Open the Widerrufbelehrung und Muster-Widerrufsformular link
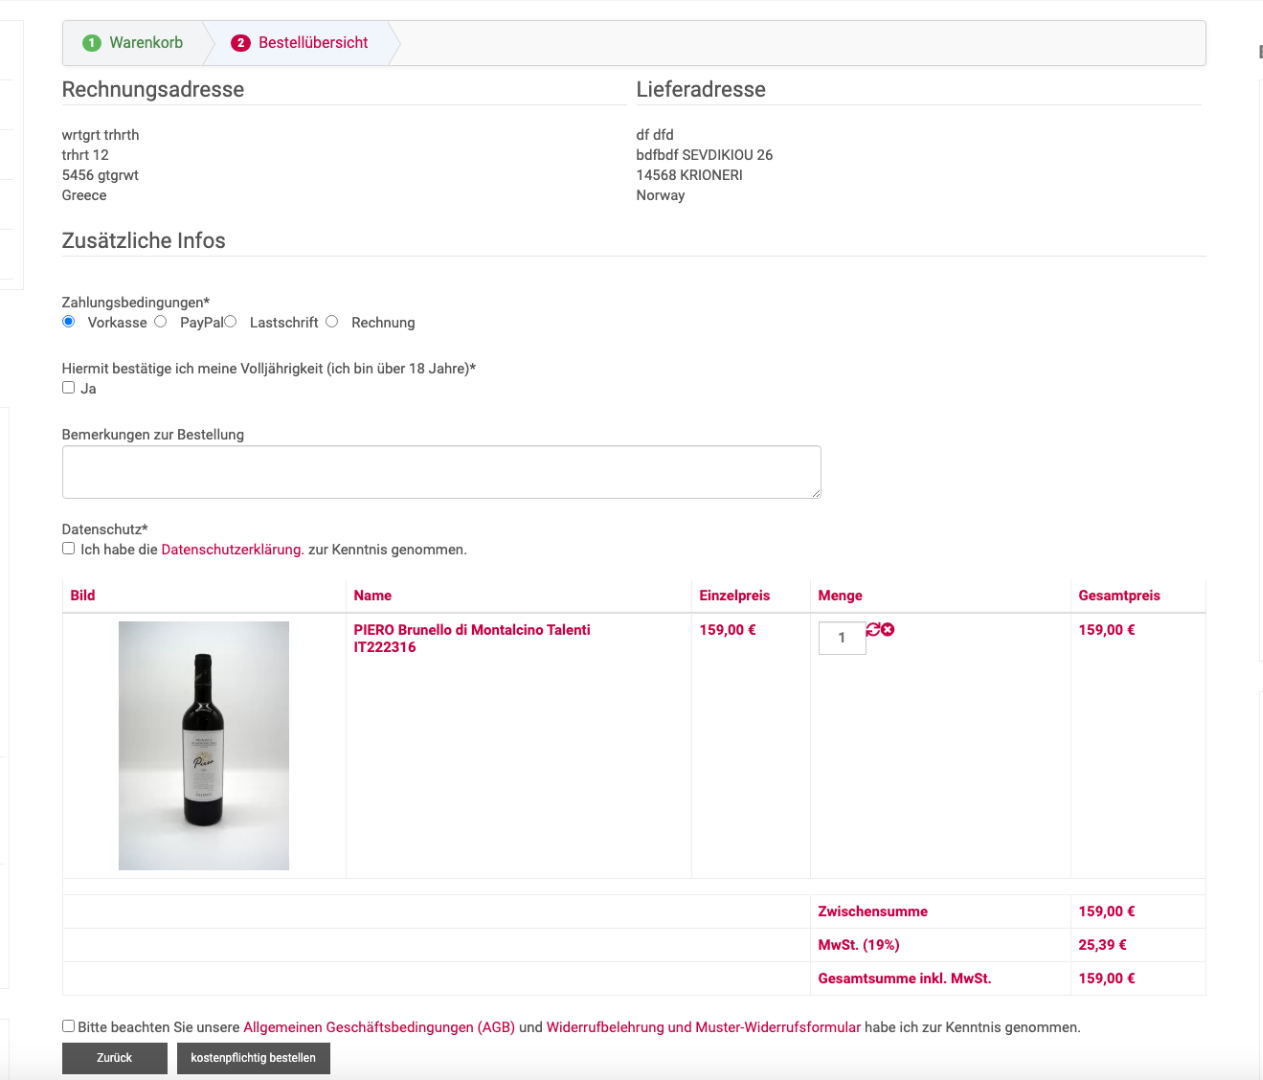 pos(703,1027)
